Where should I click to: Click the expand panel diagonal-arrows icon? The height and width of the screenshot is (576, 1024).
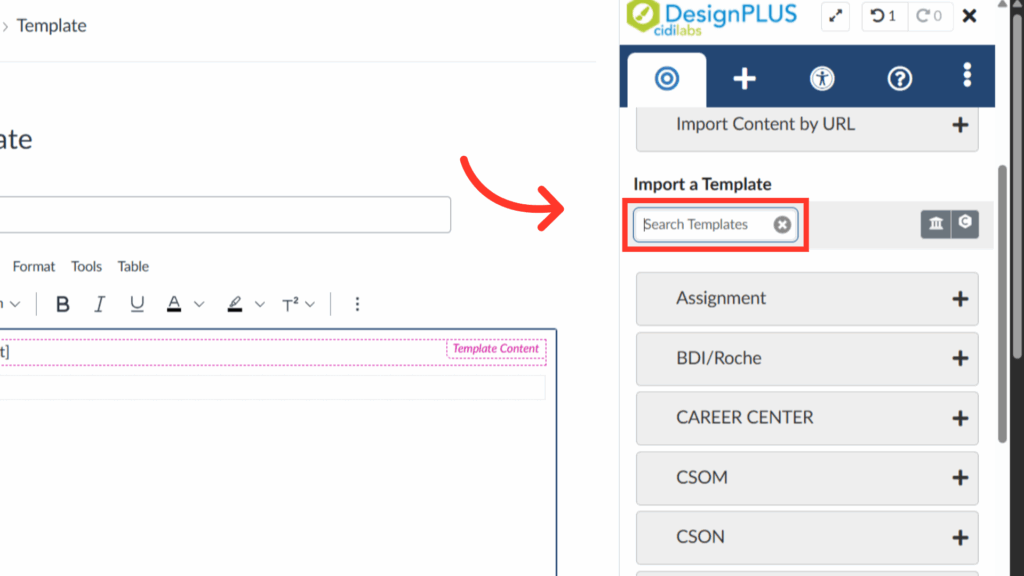pyautogui.click(x=835, y=16)
